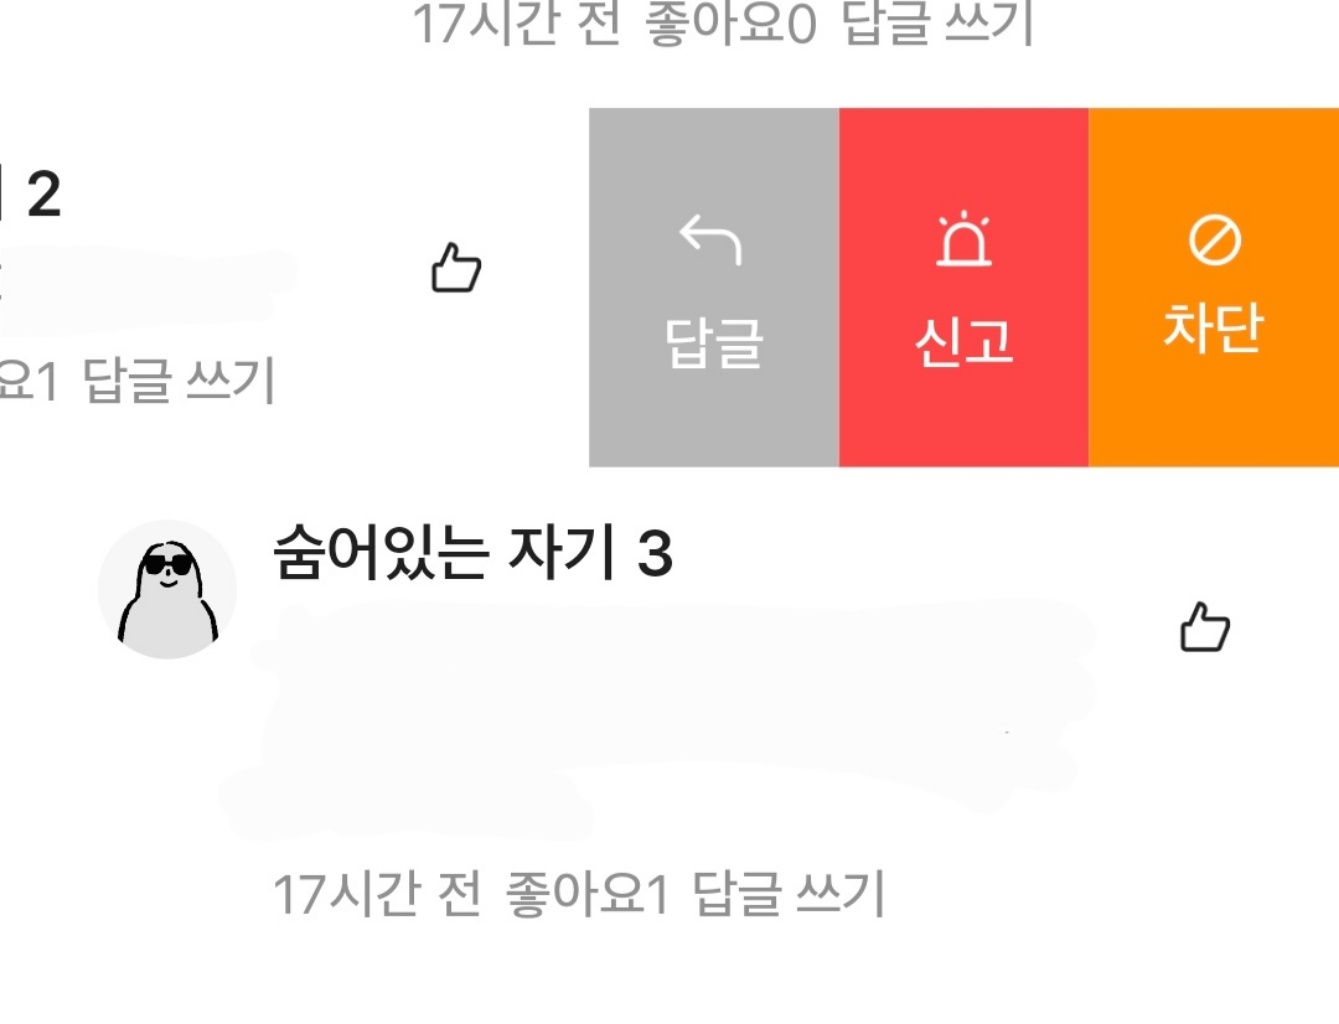Click 답글 쓰기 in the topmost row

click(x=938, y=23)
